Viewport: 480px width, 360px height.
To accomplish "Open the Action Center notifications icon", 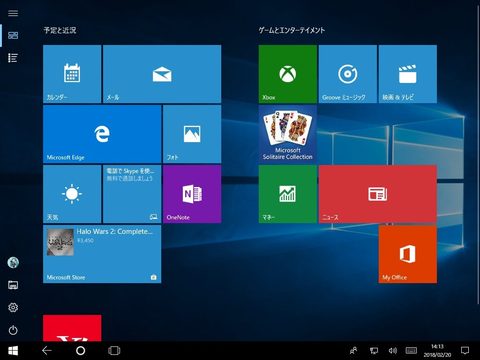I will pyautogui.click(x=465, y=351).
